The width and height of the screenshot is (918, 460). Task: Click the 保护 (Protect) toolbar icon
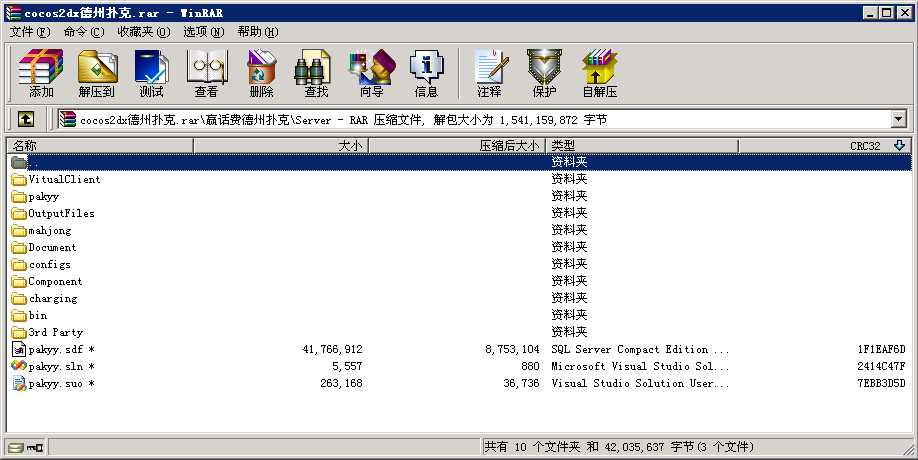tap(544, 73)
